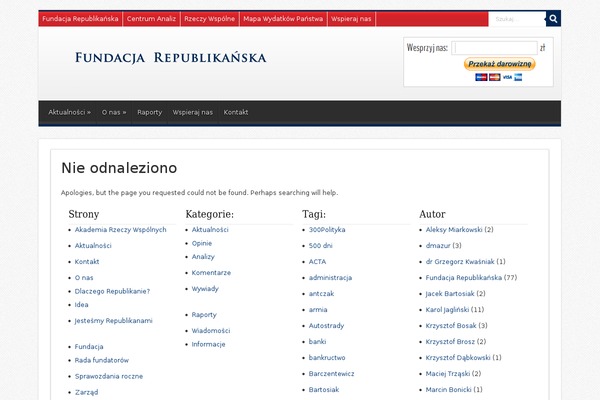Open Sprawozdania roczne link
Viewport: 600px width, 400px height.
tap(109, 376)
